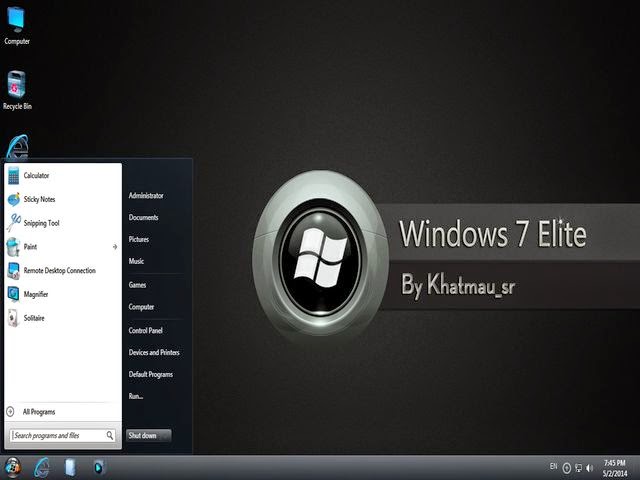Open Default Programs

click(151, 374)
